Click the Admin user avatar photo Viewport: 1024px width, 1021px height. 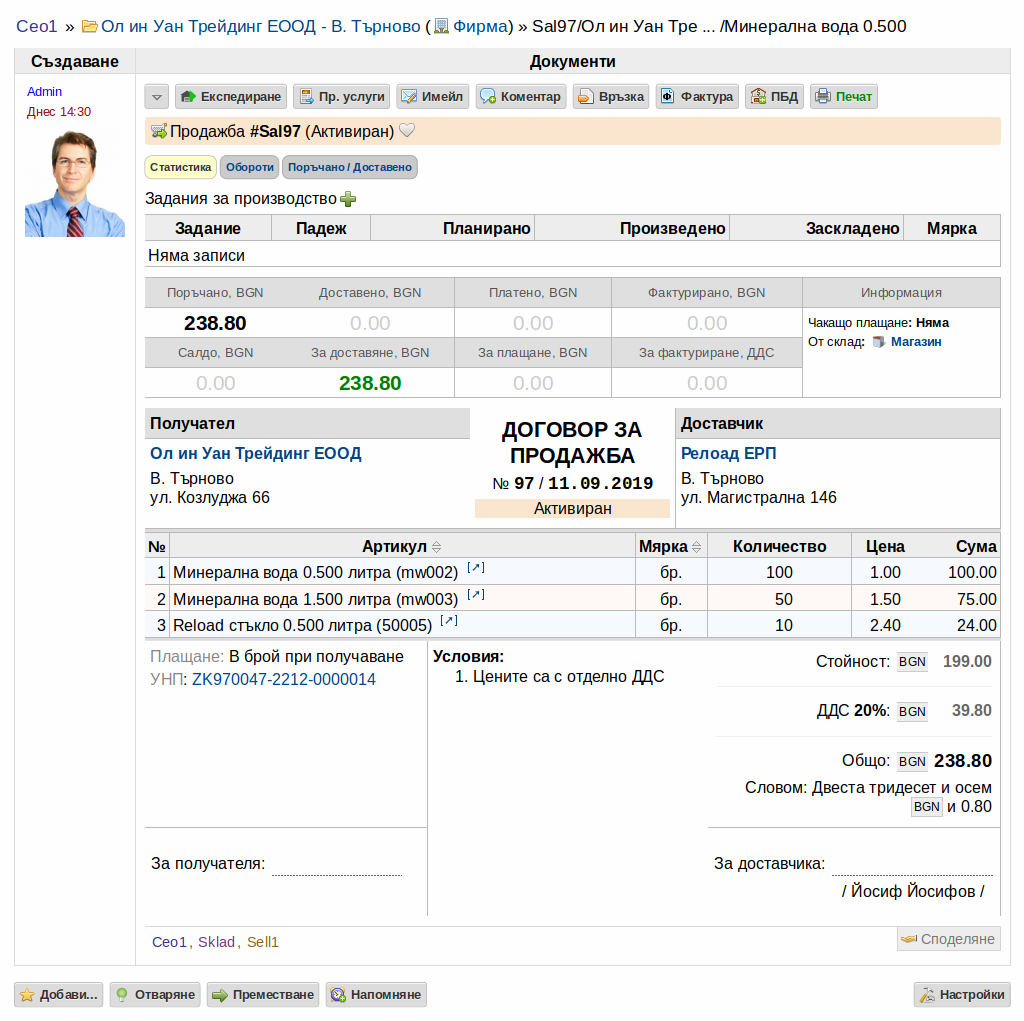coord(74,184)
